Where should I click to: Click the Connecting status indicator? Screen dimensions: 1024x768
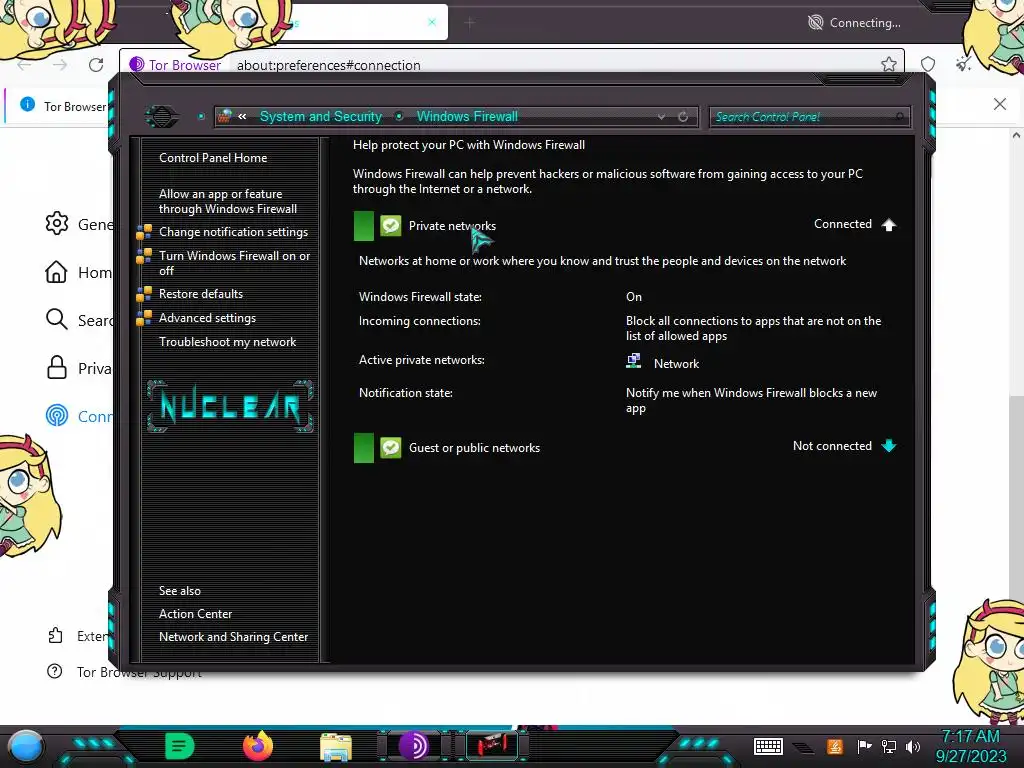tap(854, 23)
